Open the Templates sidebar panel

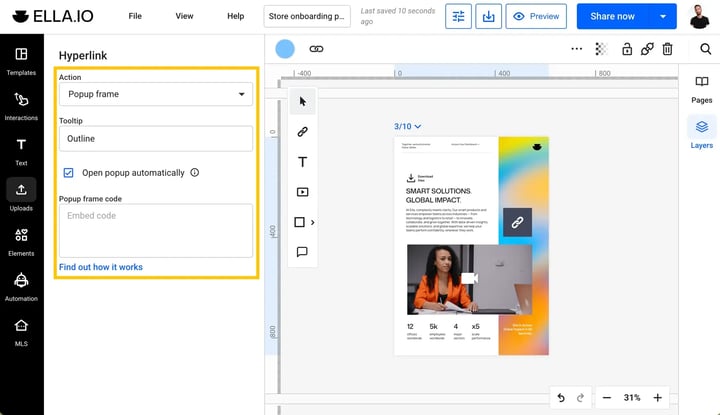(x=21, y=61)
